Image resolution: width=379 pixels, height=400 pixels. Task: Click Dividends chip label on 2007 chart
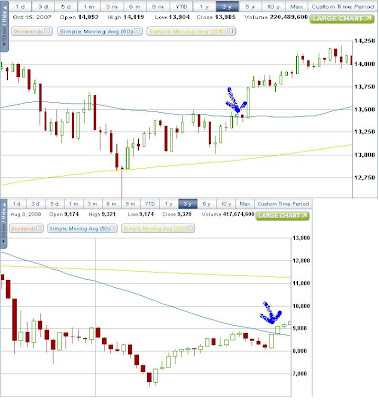[28, 31]
